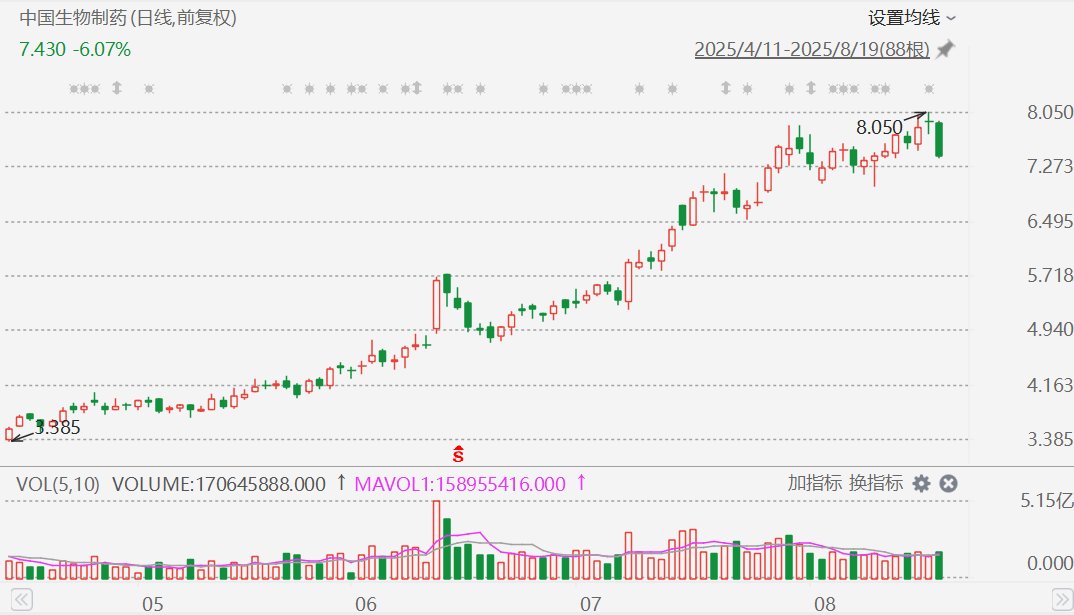Open the 设置均线 dropdown
1074x615 pixels.
point(912,18)
